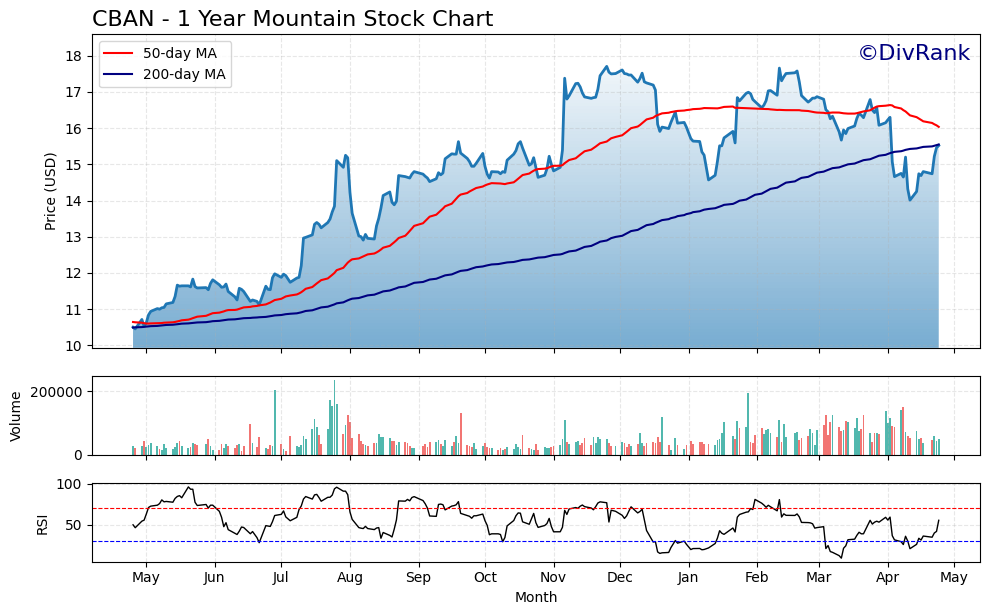This screenshot has width=990, height=615.
Task: Select the "200-day MA" legend label
Action: [184, 75]
